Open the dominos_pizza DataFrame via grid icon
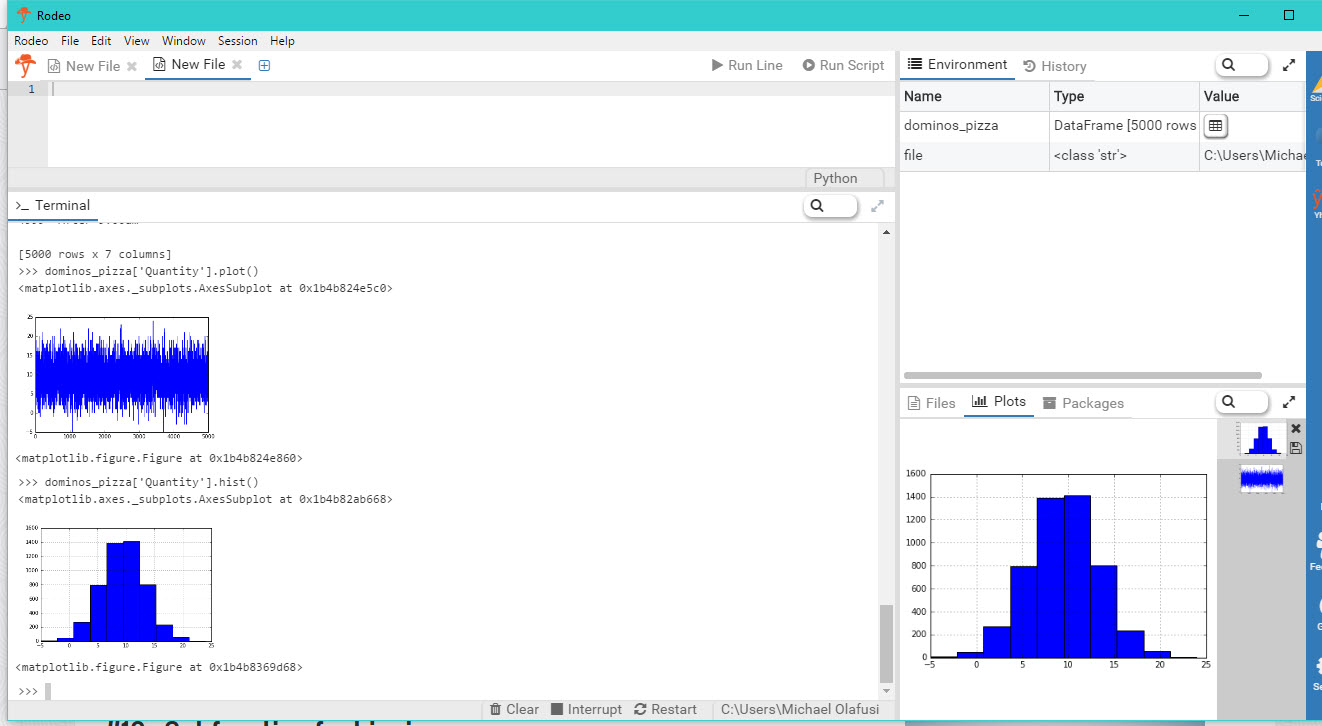Screen dimensions: 1322x726 point(1216,125)
